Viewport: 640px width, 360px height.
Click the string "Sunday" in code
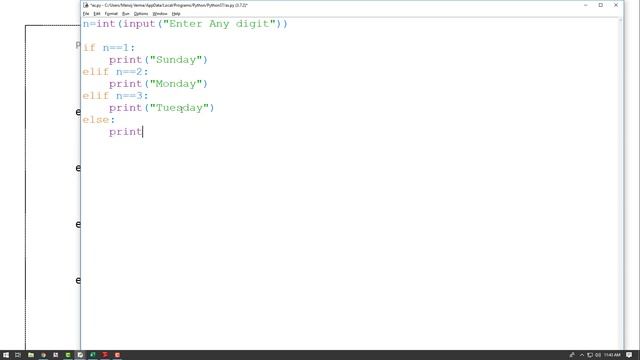coord(176,60)
